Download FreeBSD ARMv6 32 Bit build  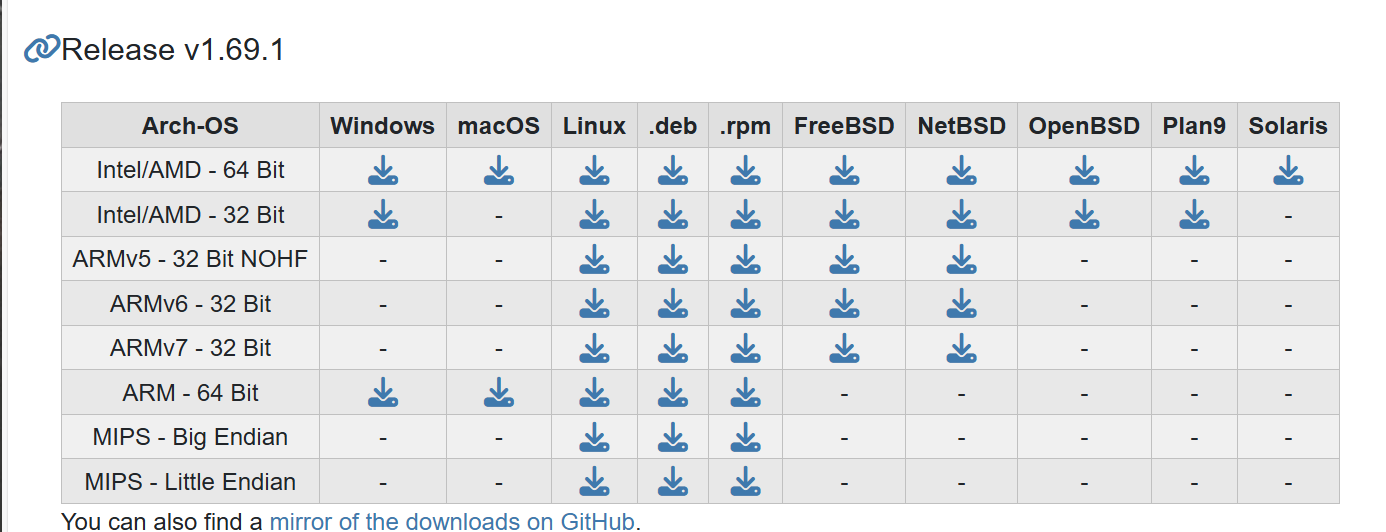(x=844, y=304)
